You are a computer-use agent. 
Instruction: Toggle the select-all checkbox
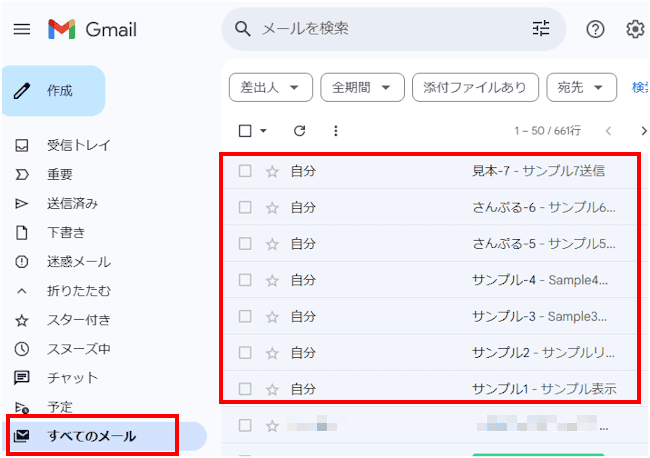coord(245,131)
